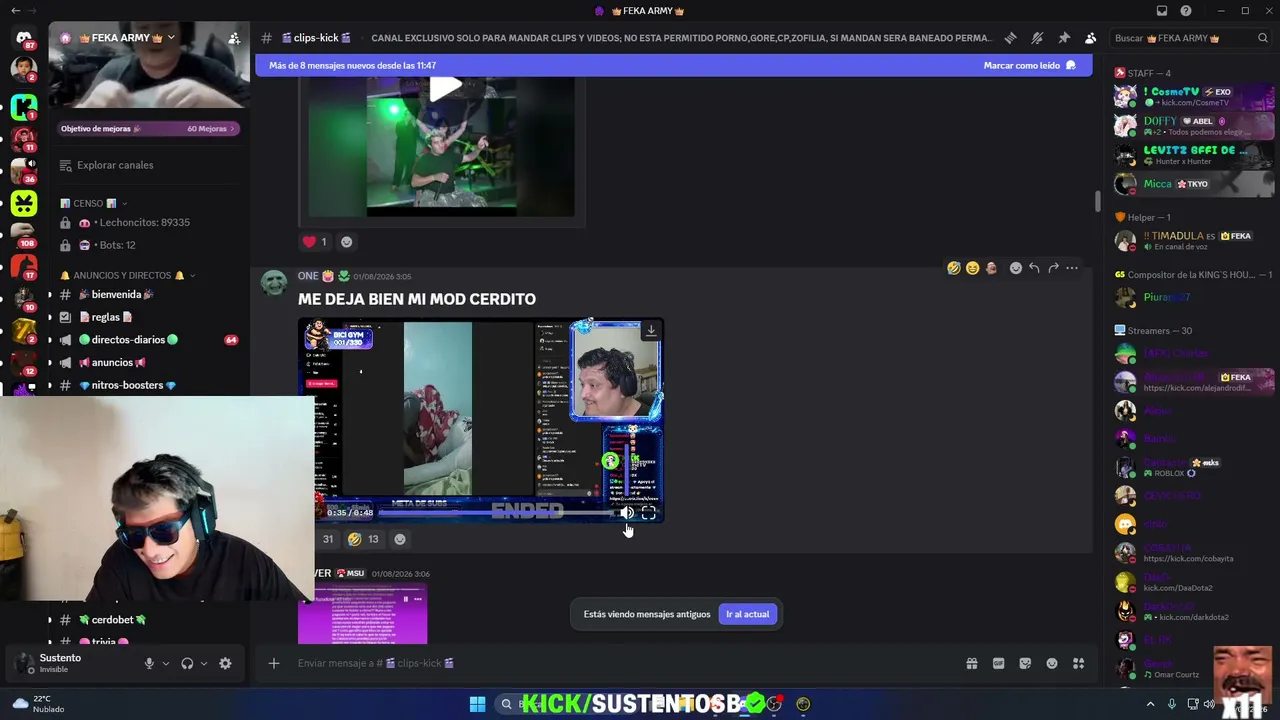Image resolution: width=1280 pixels, height=720 pixels.
Task: Click the invite people icon beside server name
Action: pos(234,38)
